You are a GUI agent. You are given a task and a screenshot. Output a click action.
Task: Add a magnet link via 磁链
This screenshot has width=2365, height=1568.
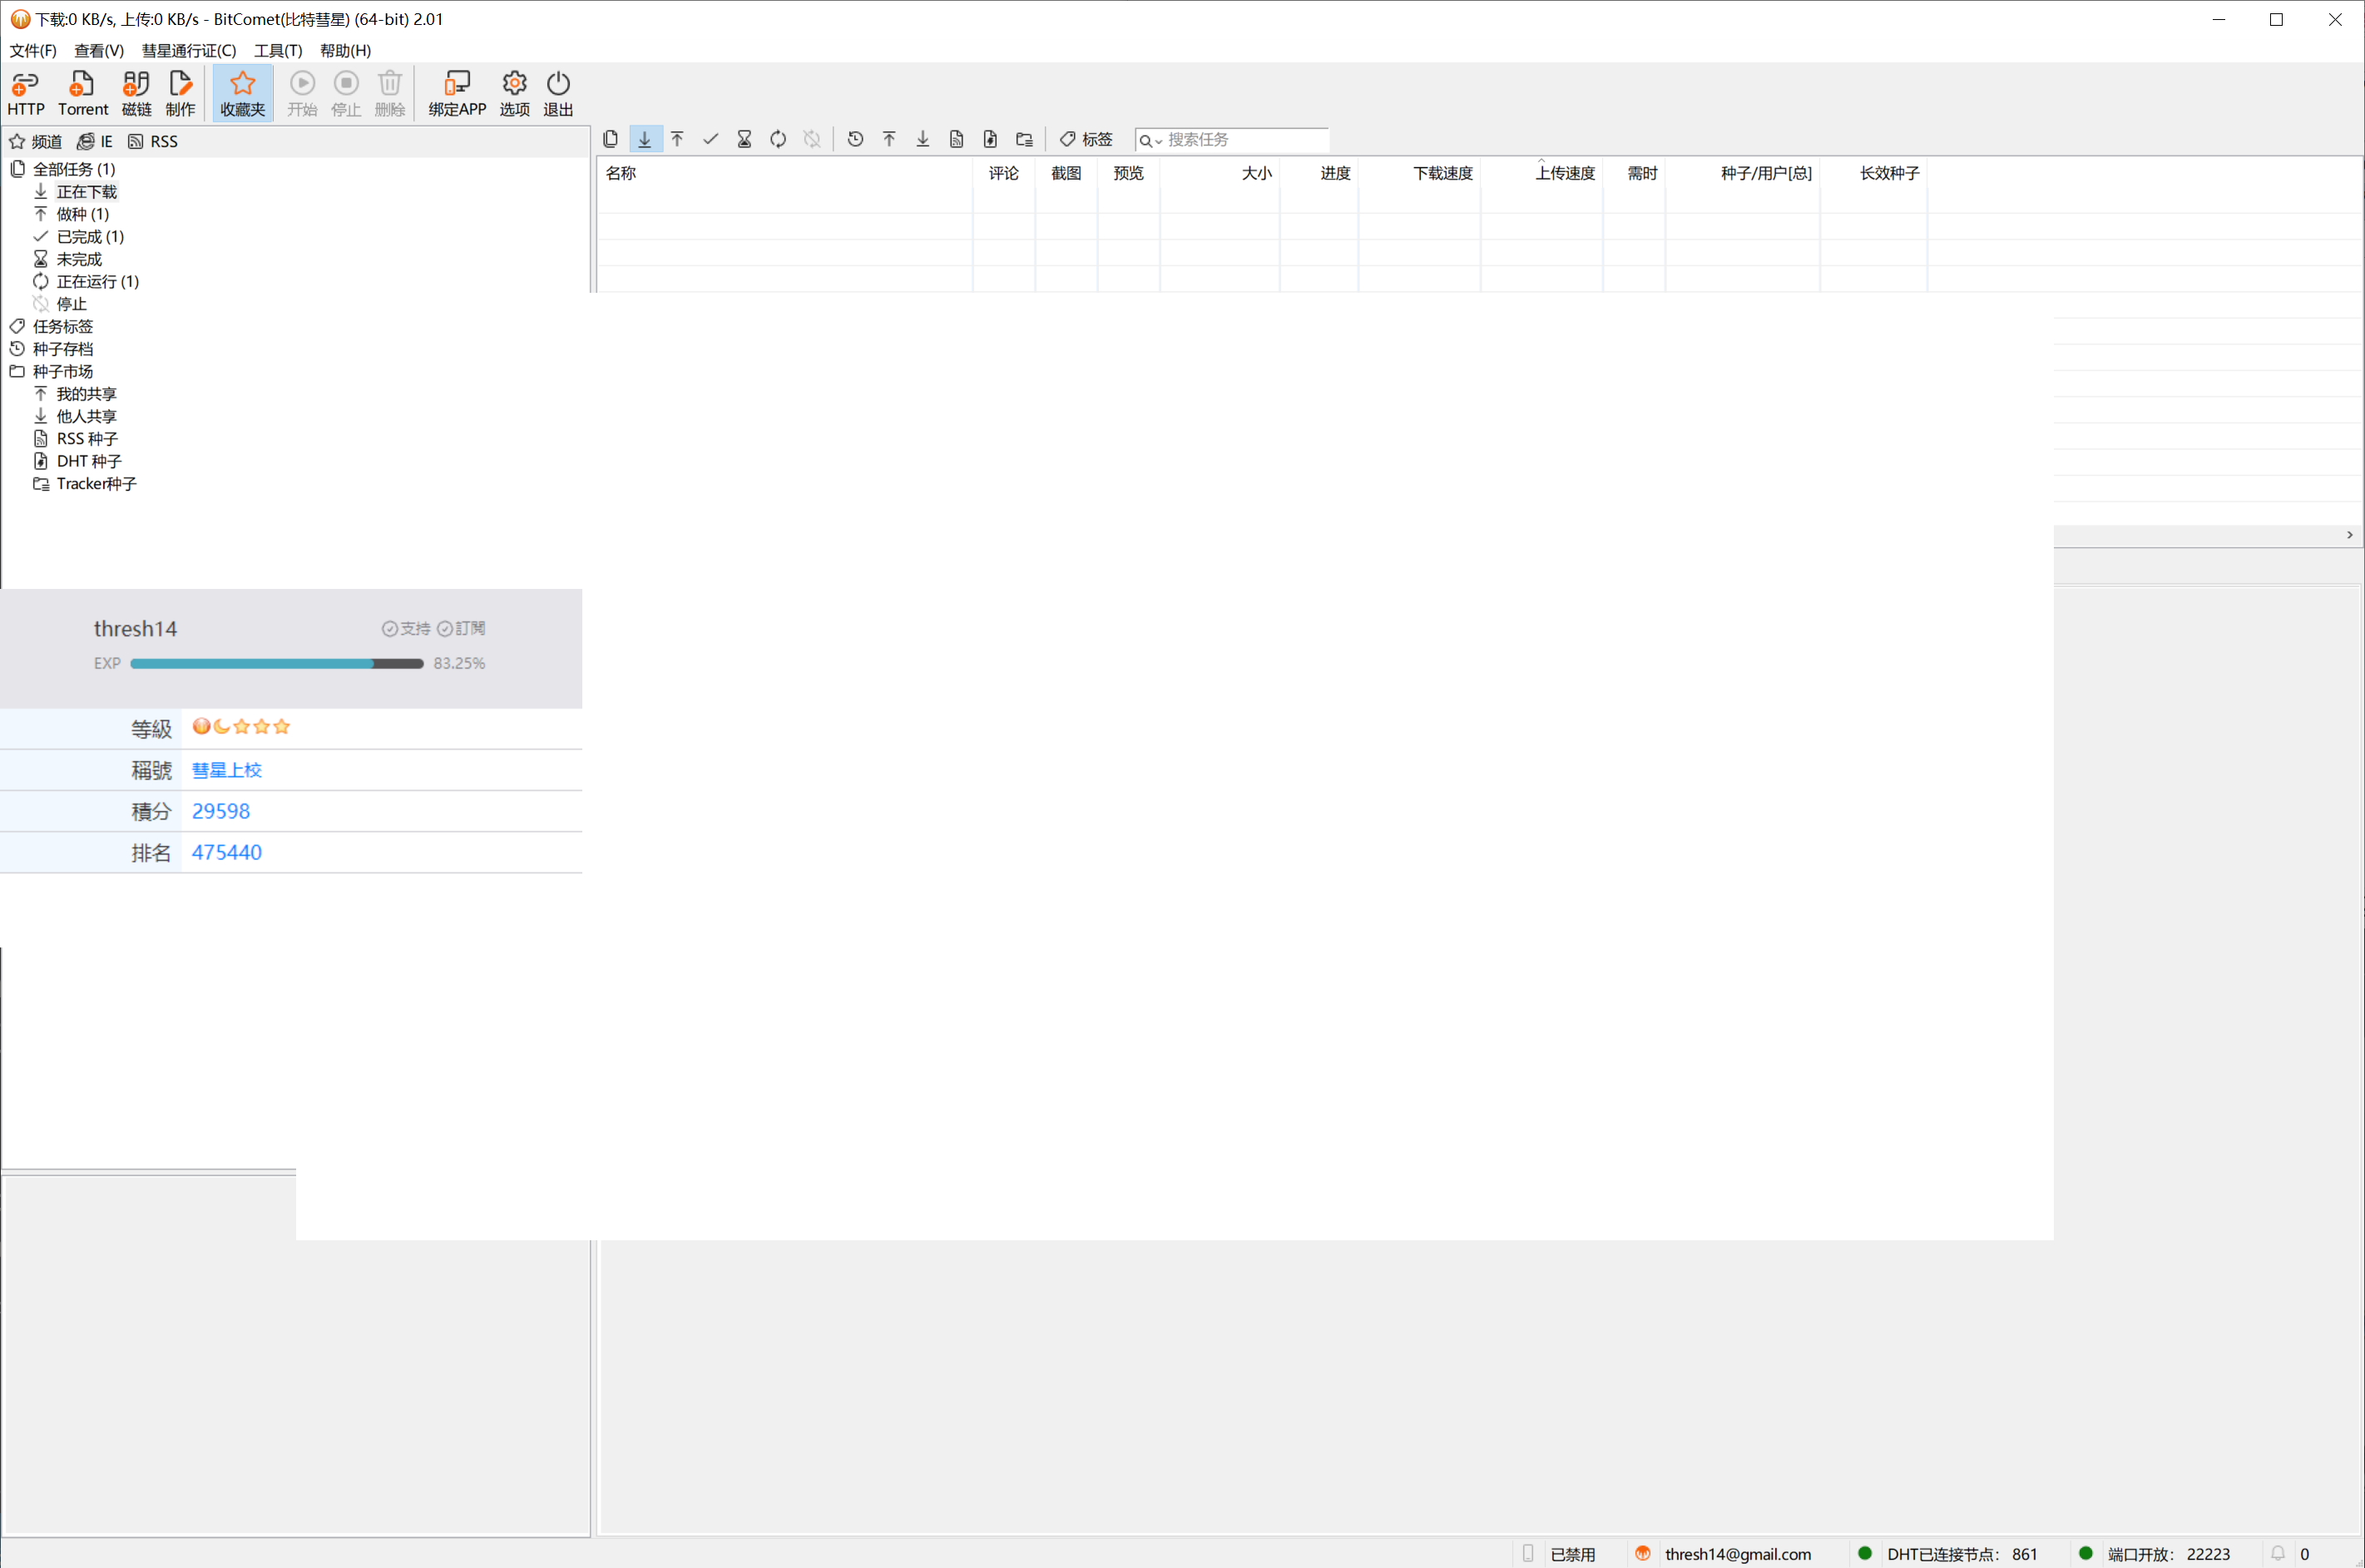tap(136, 94)
